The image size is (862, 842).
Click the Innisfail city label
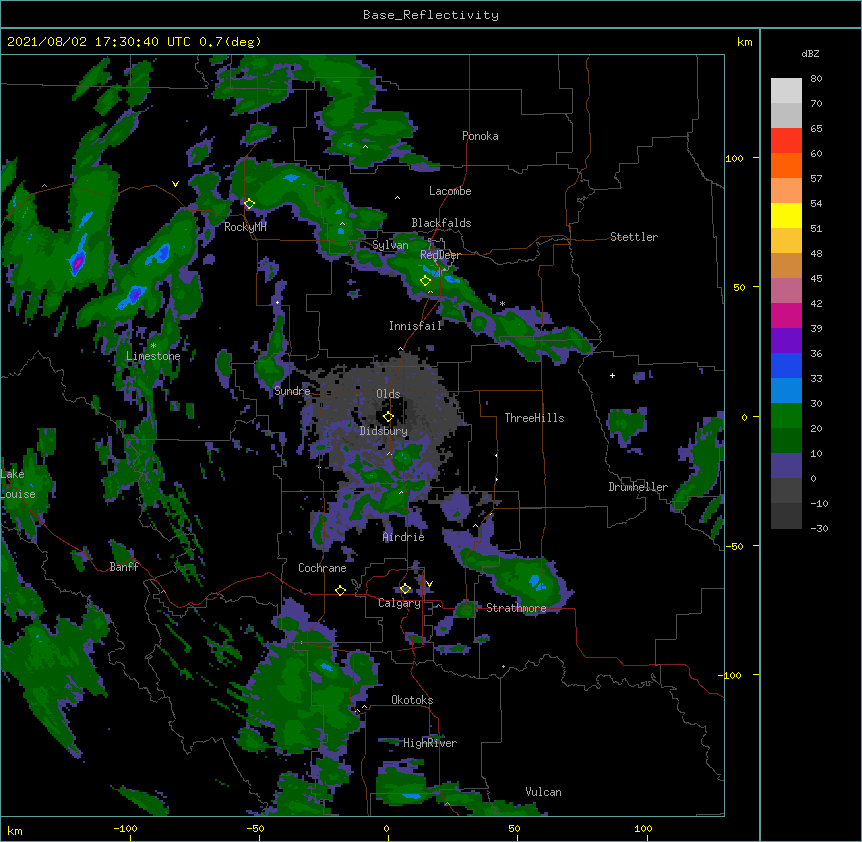(x=415, y=326)
